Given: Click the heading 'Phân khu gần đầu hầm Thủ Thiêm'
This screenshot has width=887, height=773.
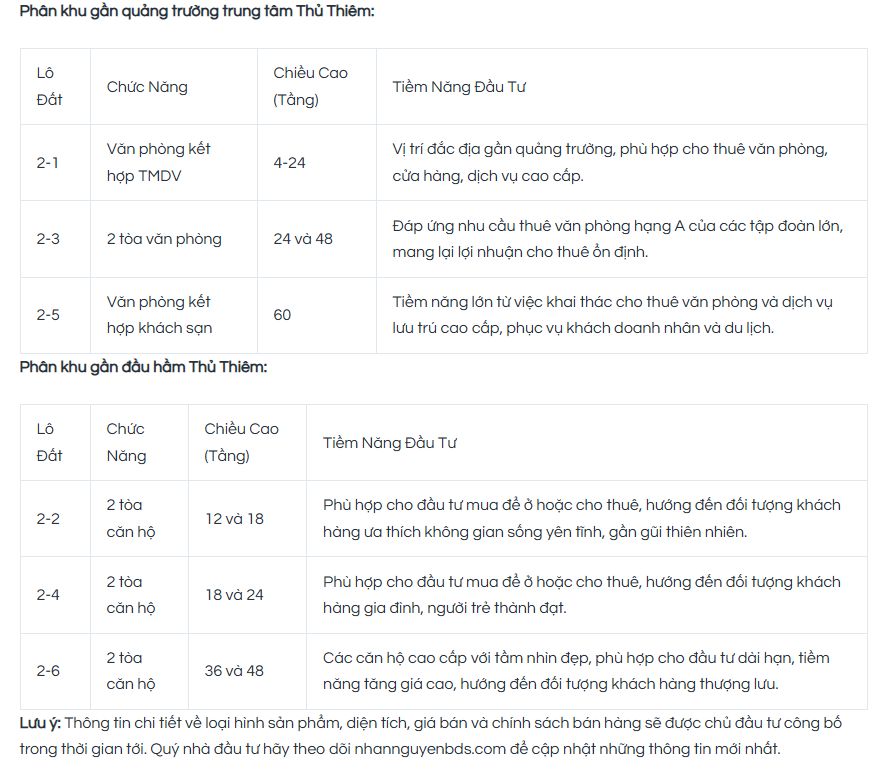Looking at the screenshot, I should [143, 367].
